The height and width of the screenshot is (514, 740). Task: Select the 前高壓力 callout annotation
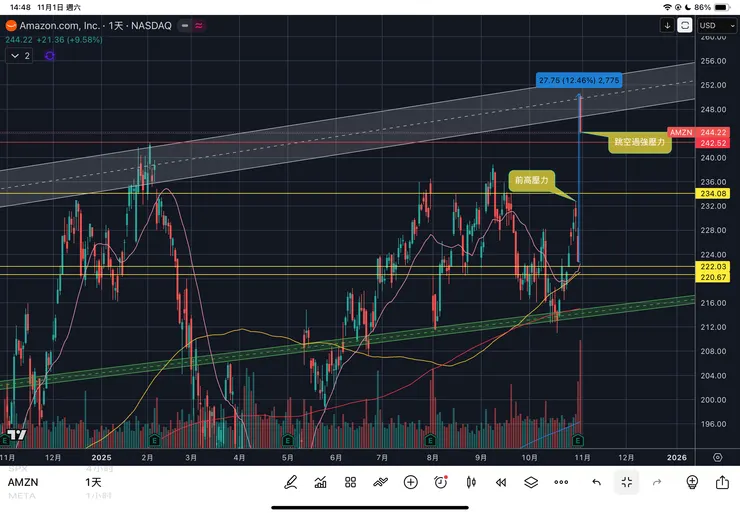pyautogui.click(x=531, y=180)
